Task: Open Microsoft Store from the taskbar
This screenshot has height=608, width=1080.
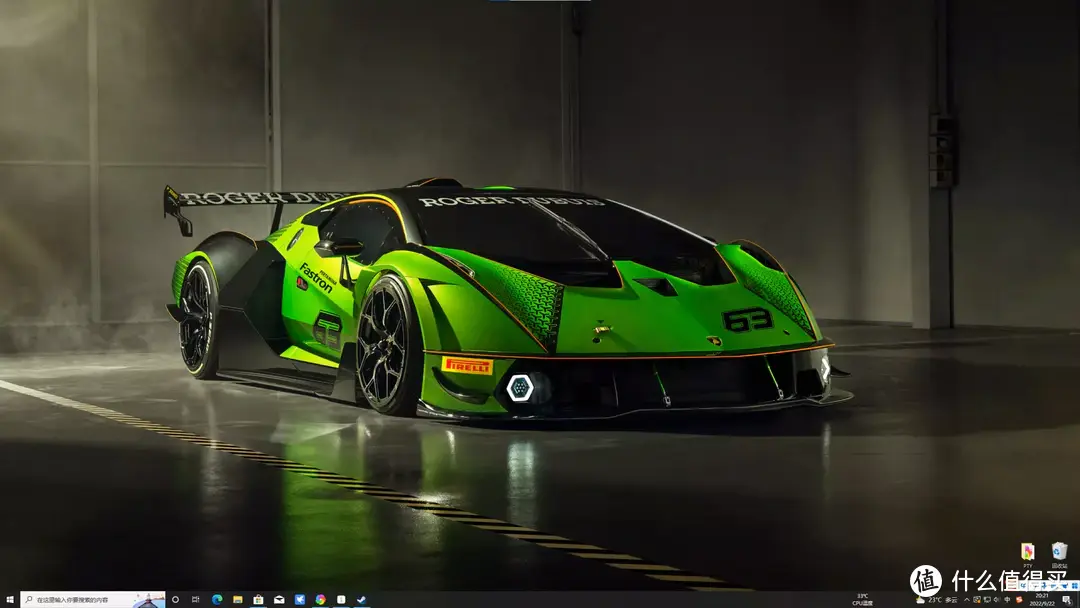Action: tap(258, 600)
